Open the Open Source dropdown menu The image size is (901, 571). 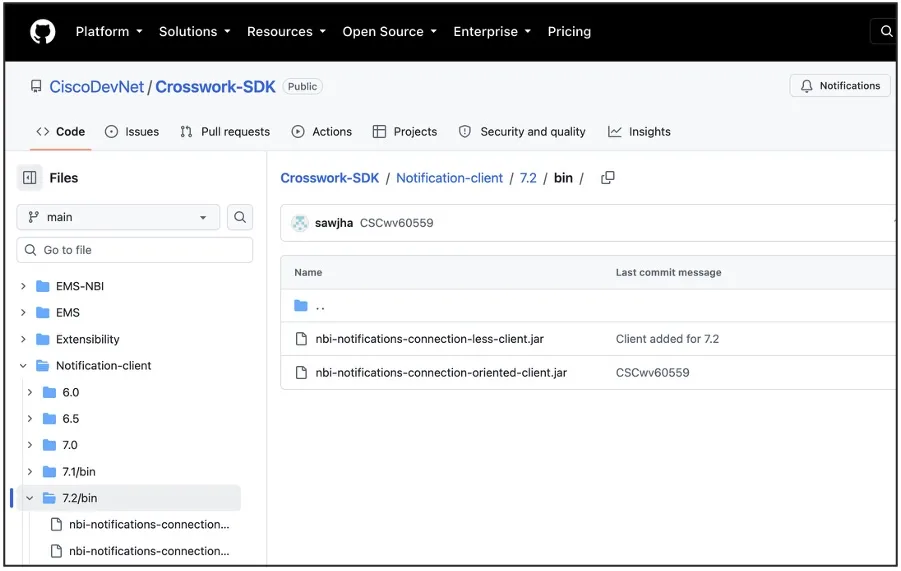click(390, 32)
